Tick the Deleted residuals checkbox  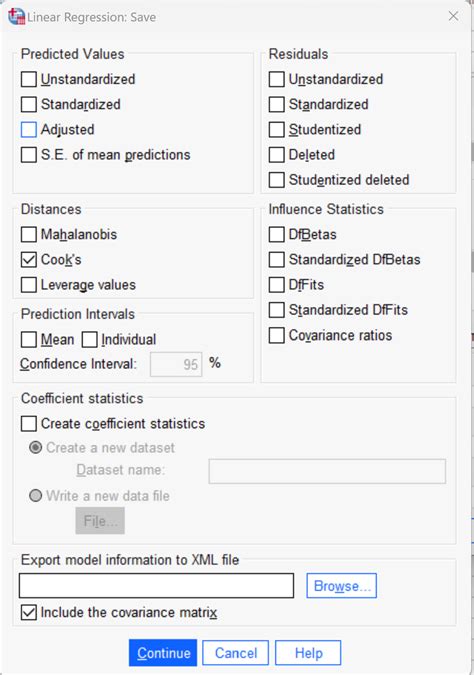pyautogui.click(x=276, y=155)
